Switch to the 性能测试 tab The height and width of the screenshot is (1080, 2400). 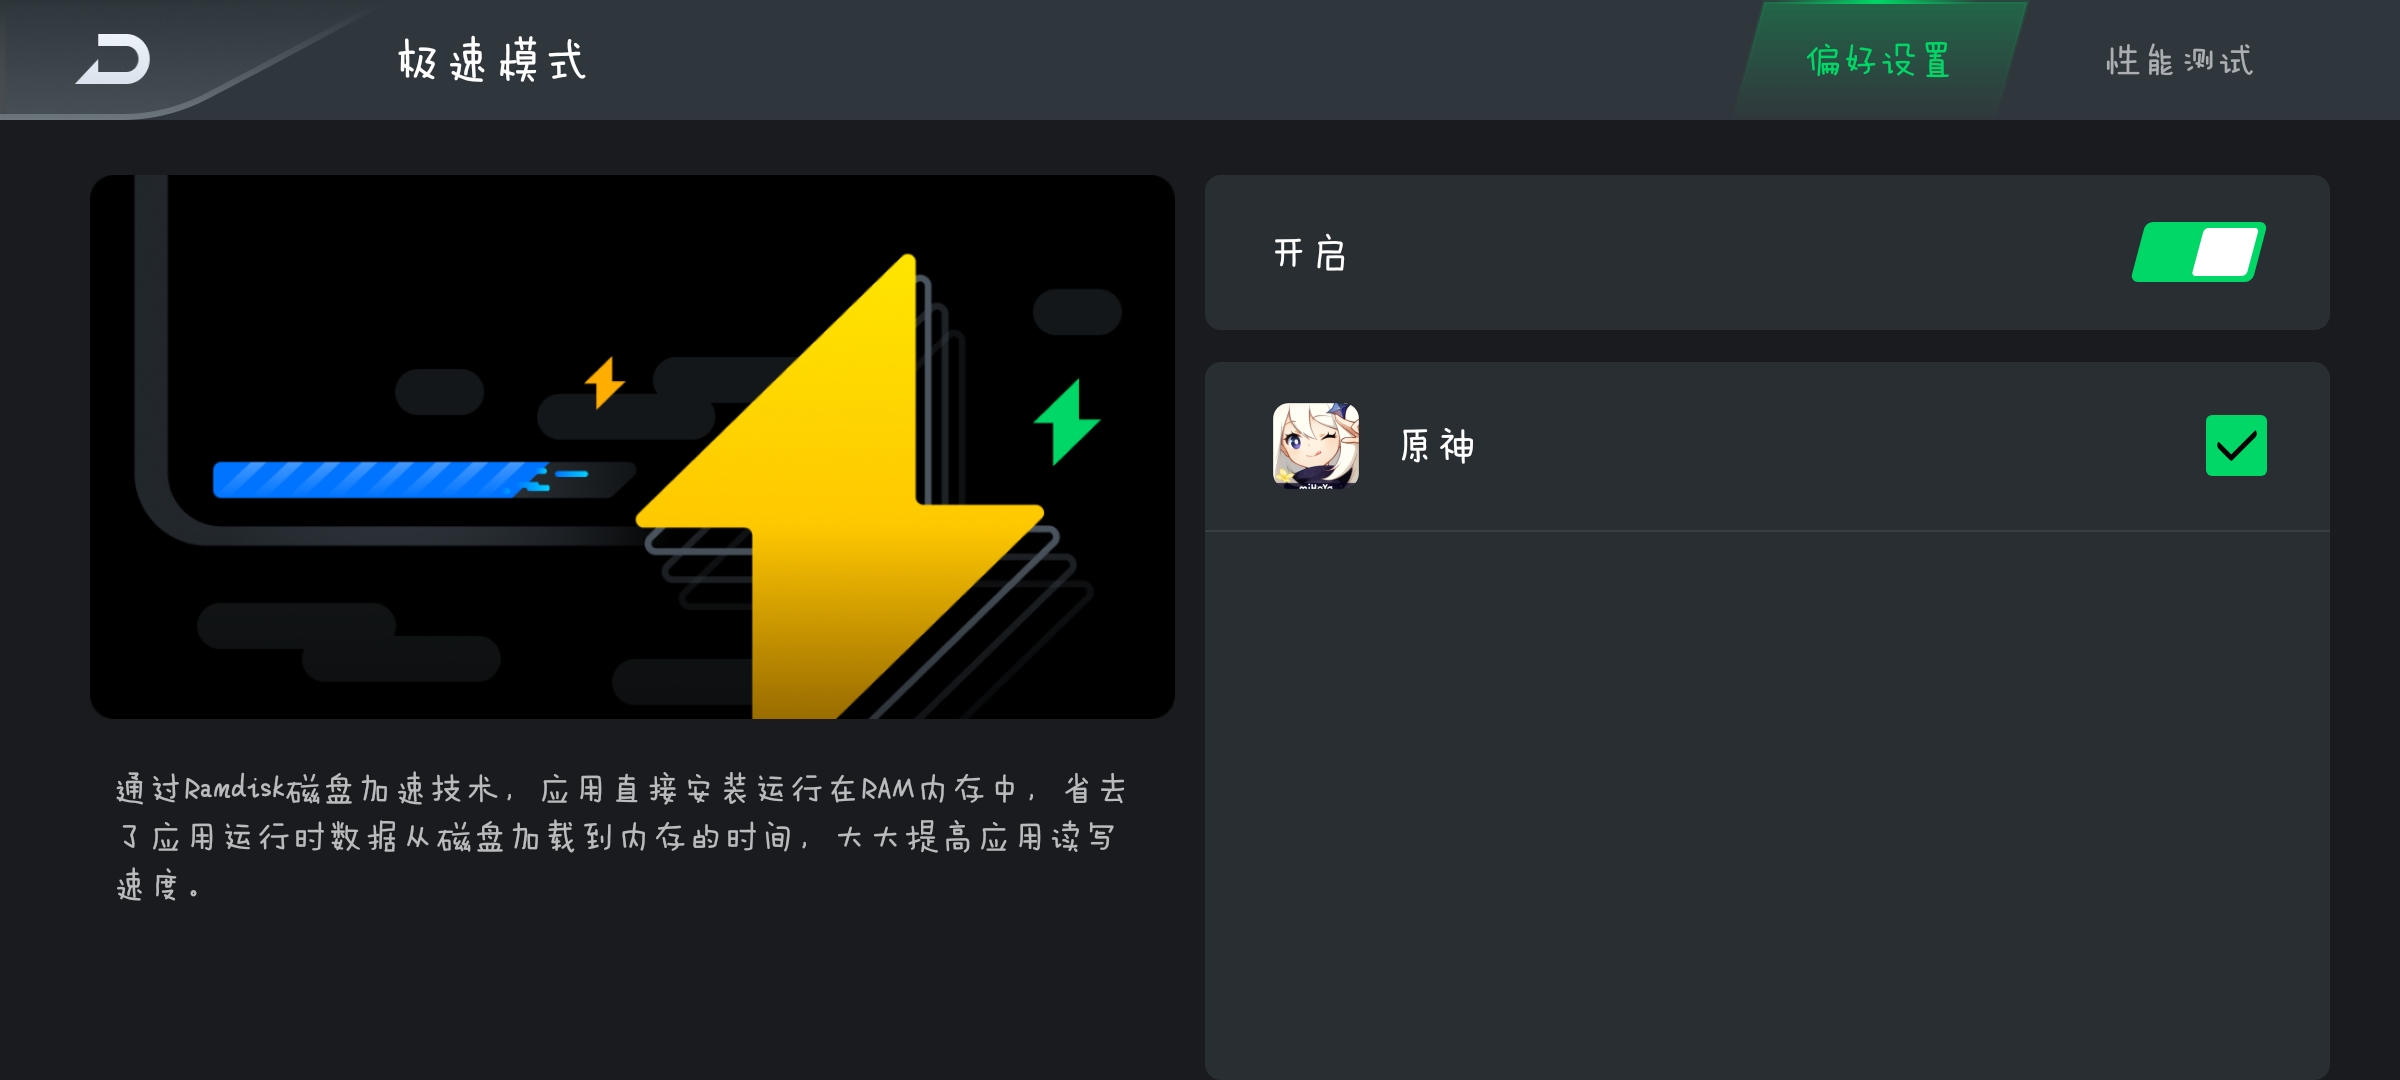pos(2179,60)
